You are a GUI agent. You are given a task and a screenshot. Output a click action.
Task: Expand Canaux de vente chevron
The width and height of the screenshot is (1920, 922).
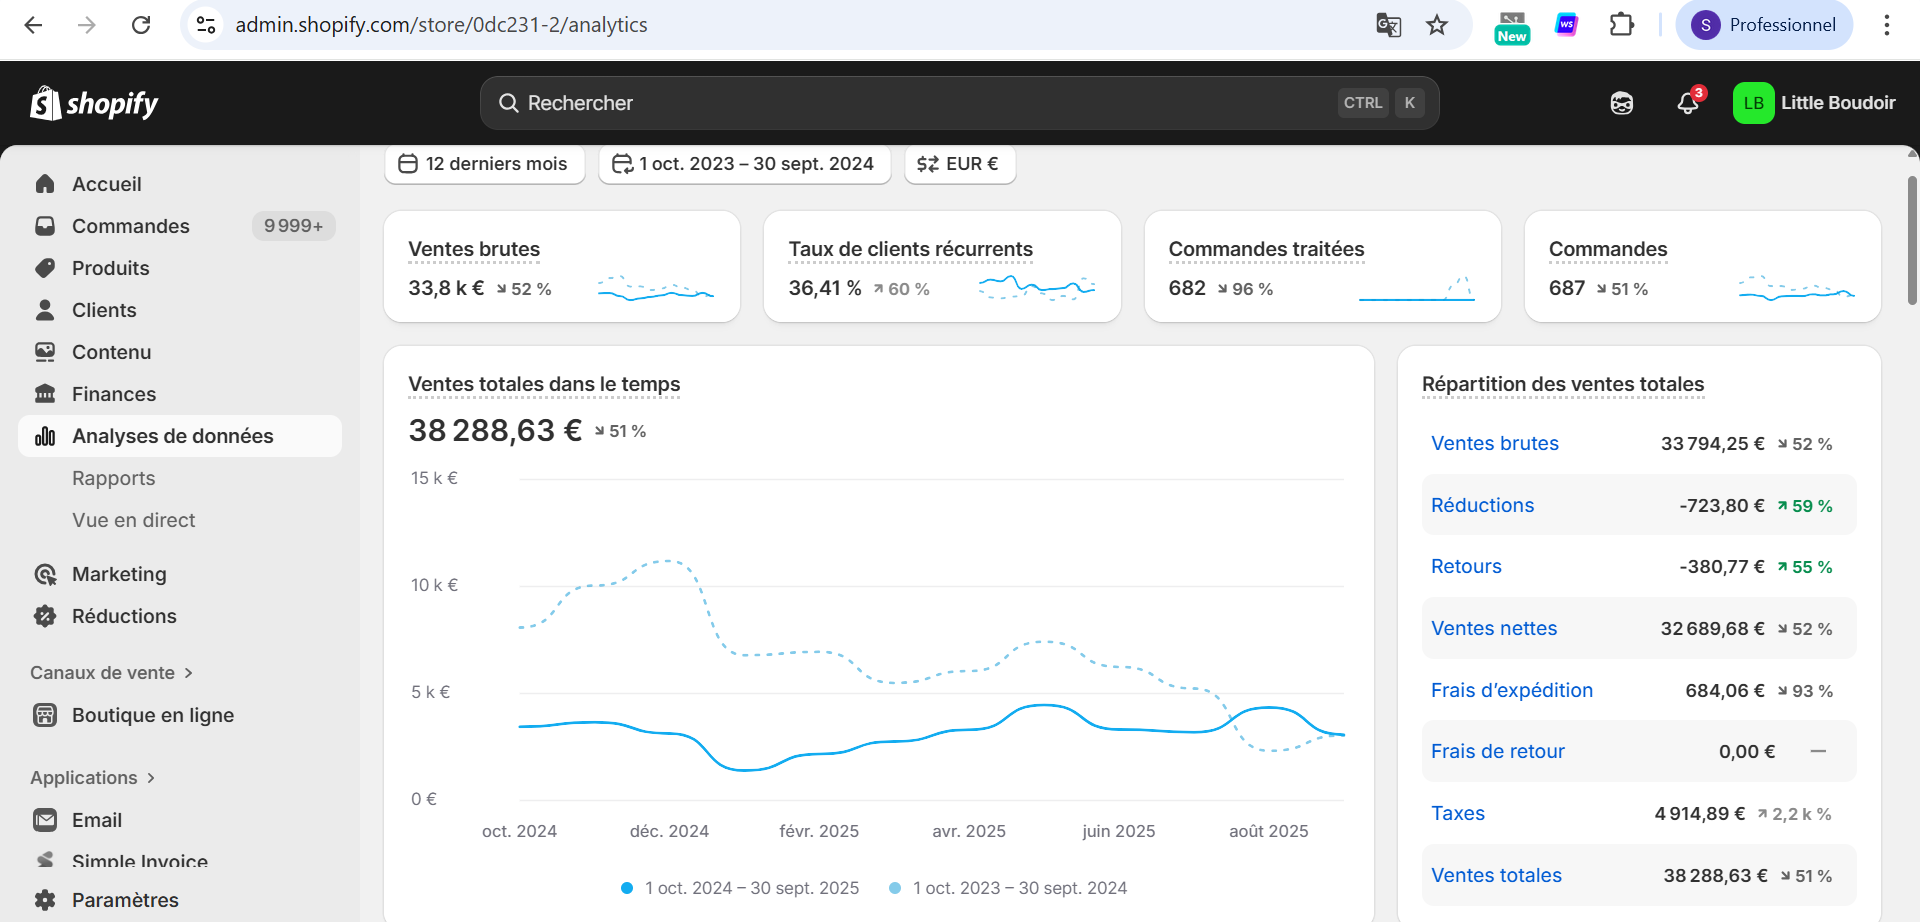coord(188,673)
